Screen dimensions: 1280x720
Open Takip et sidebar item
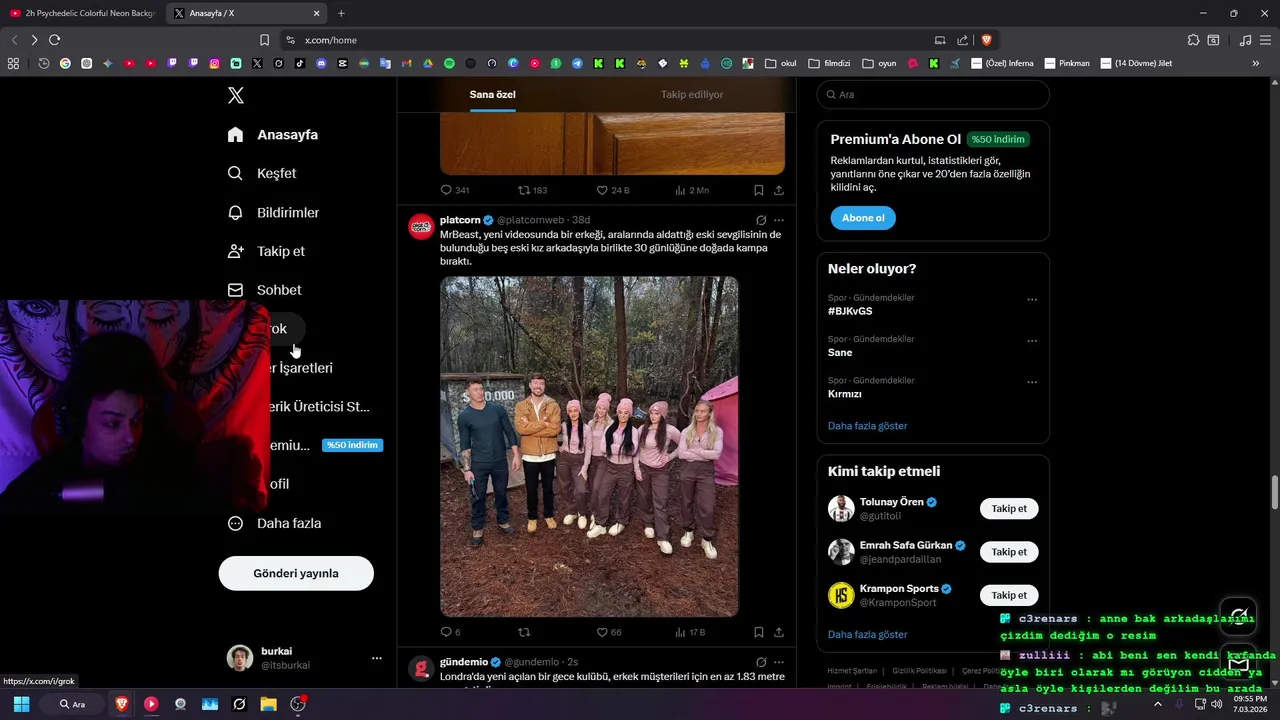point(266,251)
